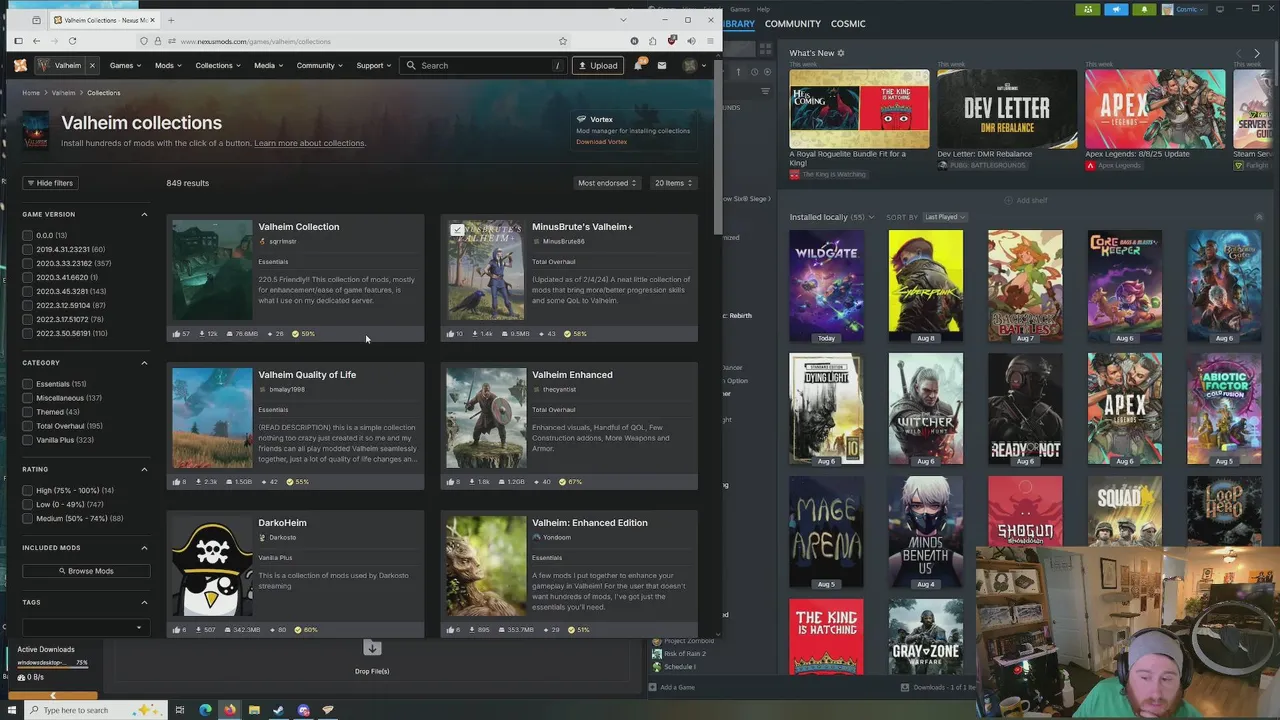Open the Nexus Mods user avatar menu
1280x720 pixels.
[693, 66]
